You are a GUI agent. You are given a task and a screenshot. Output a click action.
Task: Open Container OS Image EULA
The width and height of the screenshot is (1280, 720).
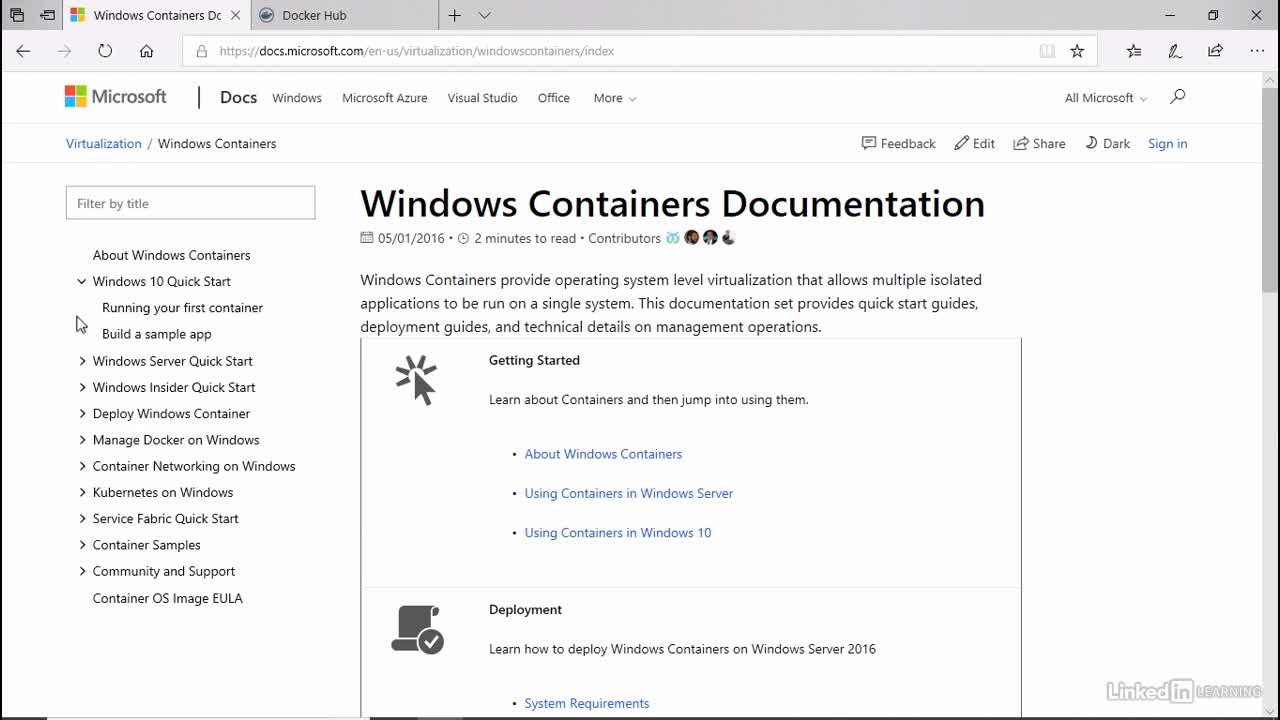click(x=168, y=598)
